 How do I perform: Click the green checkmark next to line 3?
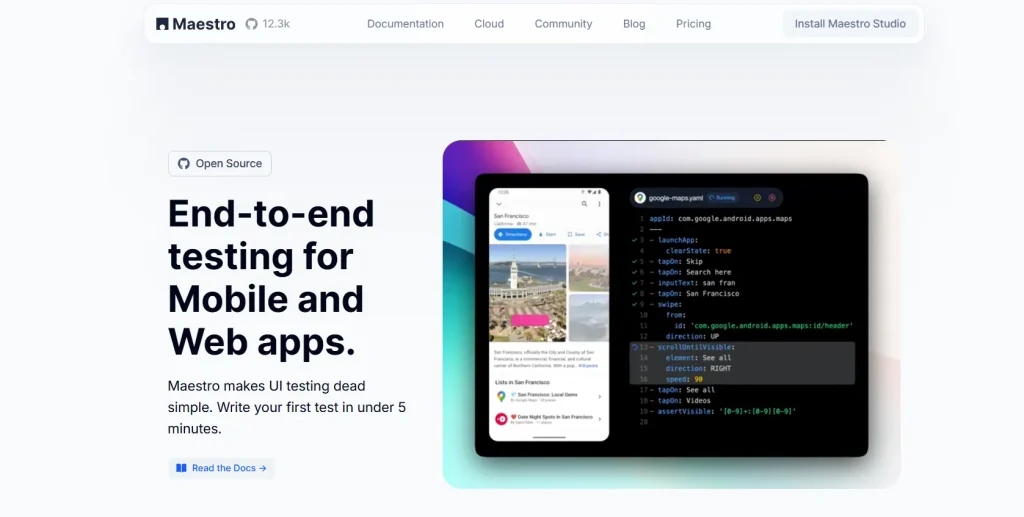pyautogui.click(x=634, y=240)
